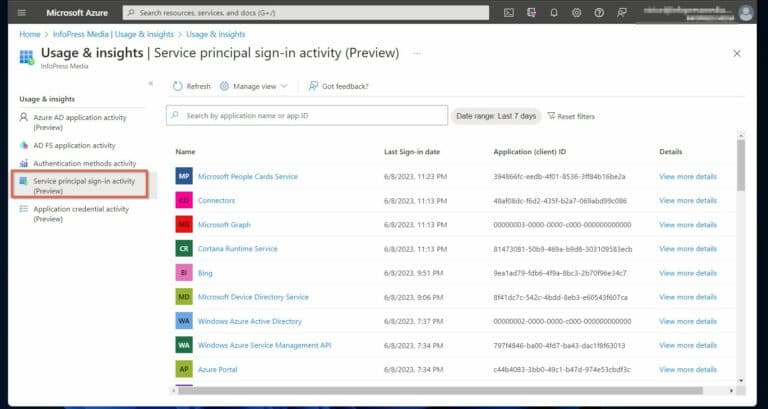The image size is (768, 409).
Task: View more details for People Cards Service
Action: pos(688,176)
